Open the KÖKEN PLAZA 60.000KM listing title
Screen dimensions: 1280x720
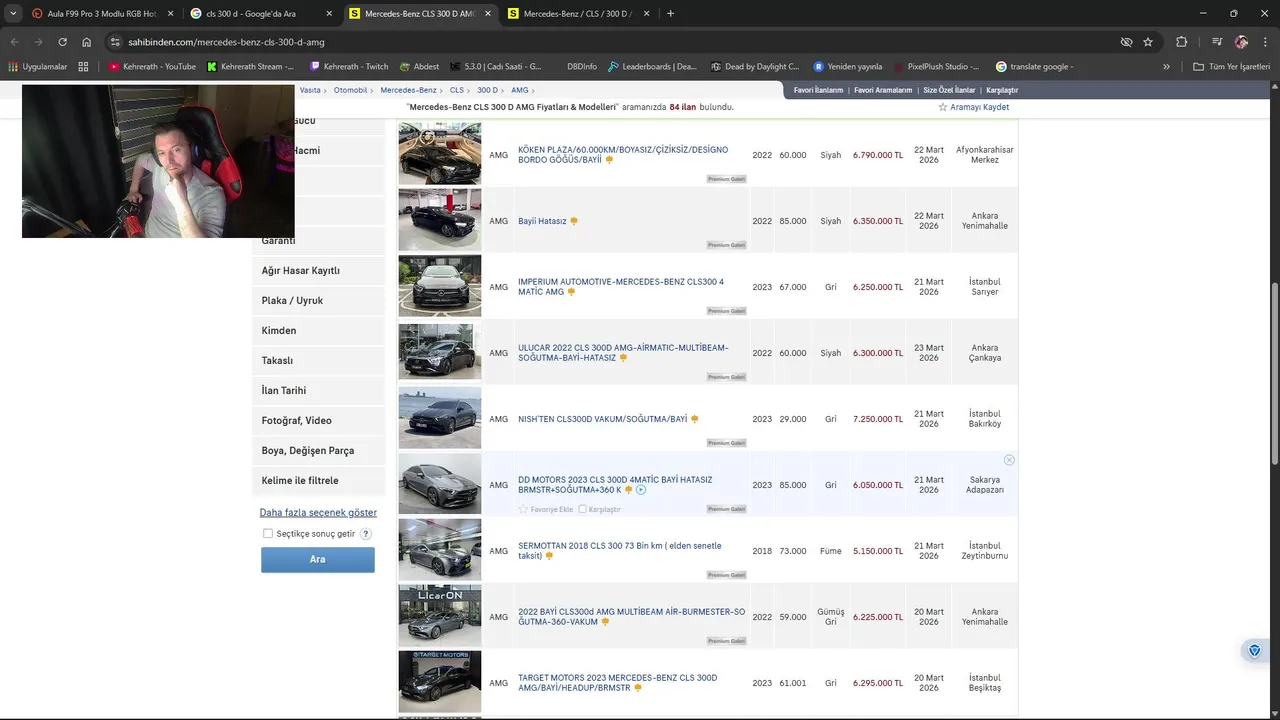click(623, 155)
